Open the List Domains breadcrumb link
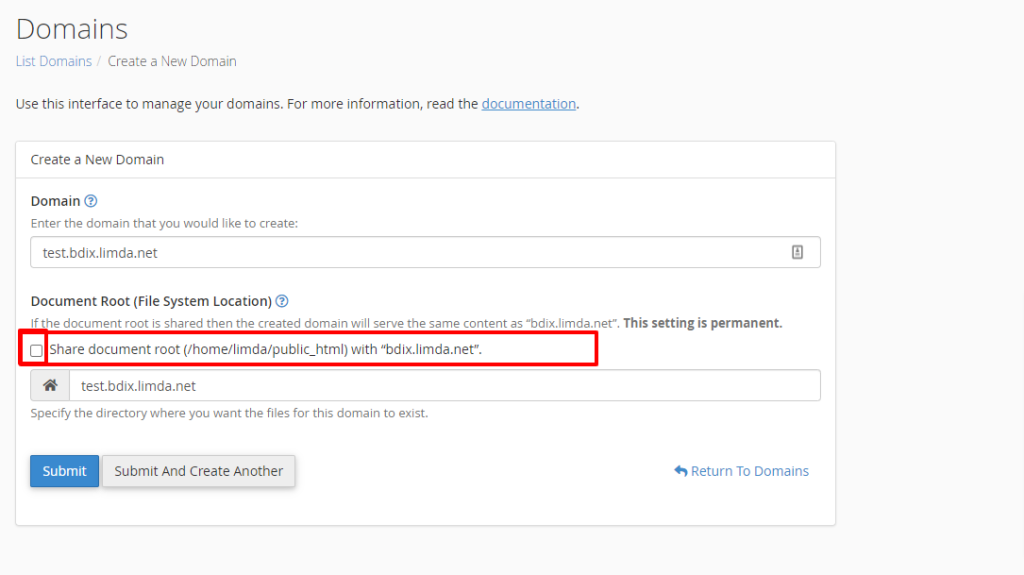Viewport: 1024px width, 575px height. point(54,61)
